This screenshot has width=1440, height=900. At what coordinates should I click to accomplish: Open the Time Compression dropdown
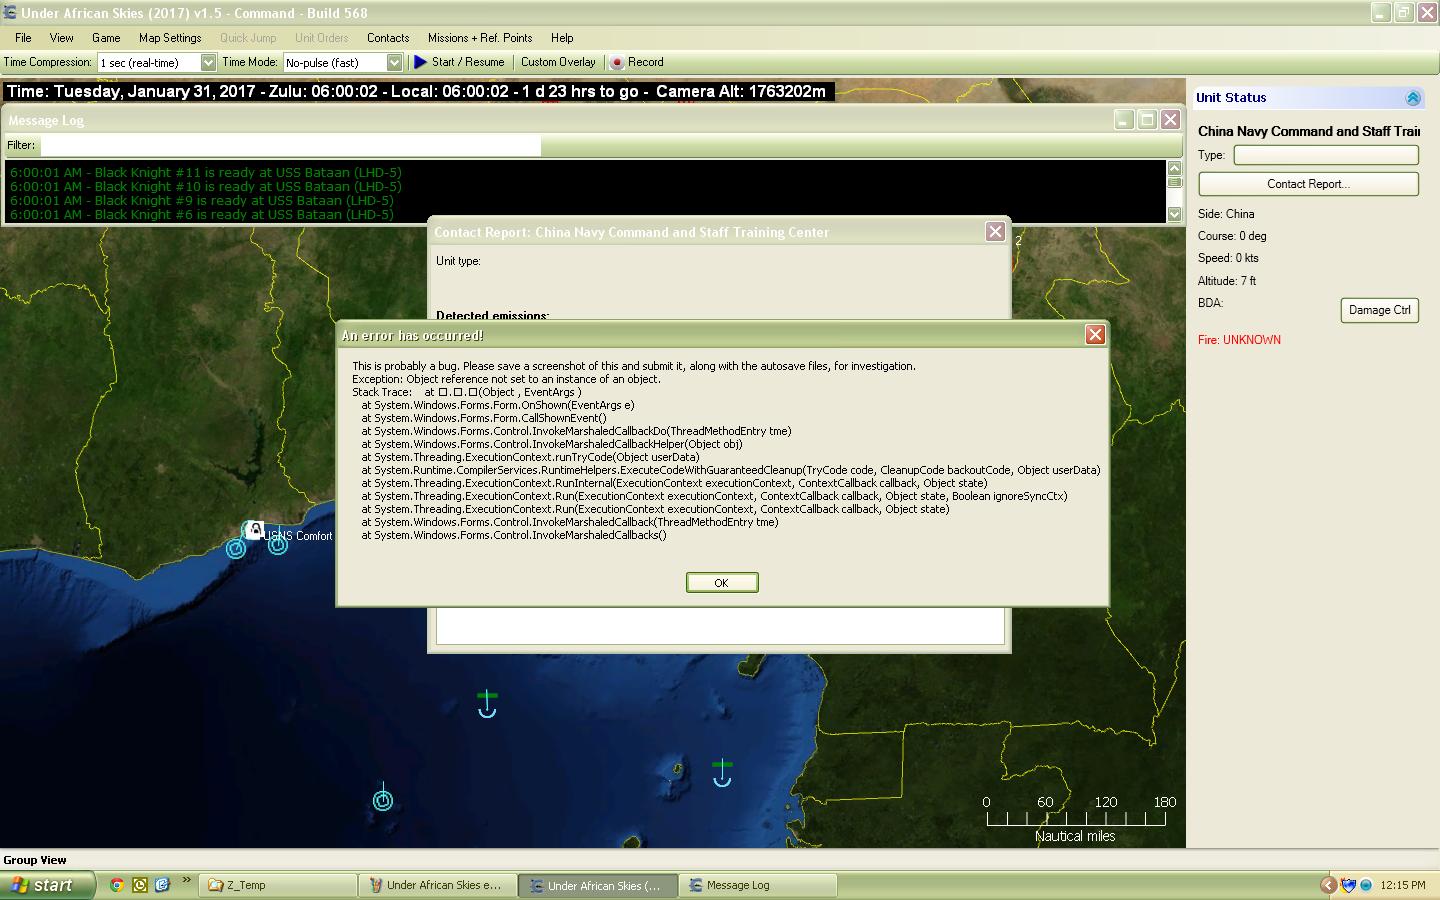[208, 62]
